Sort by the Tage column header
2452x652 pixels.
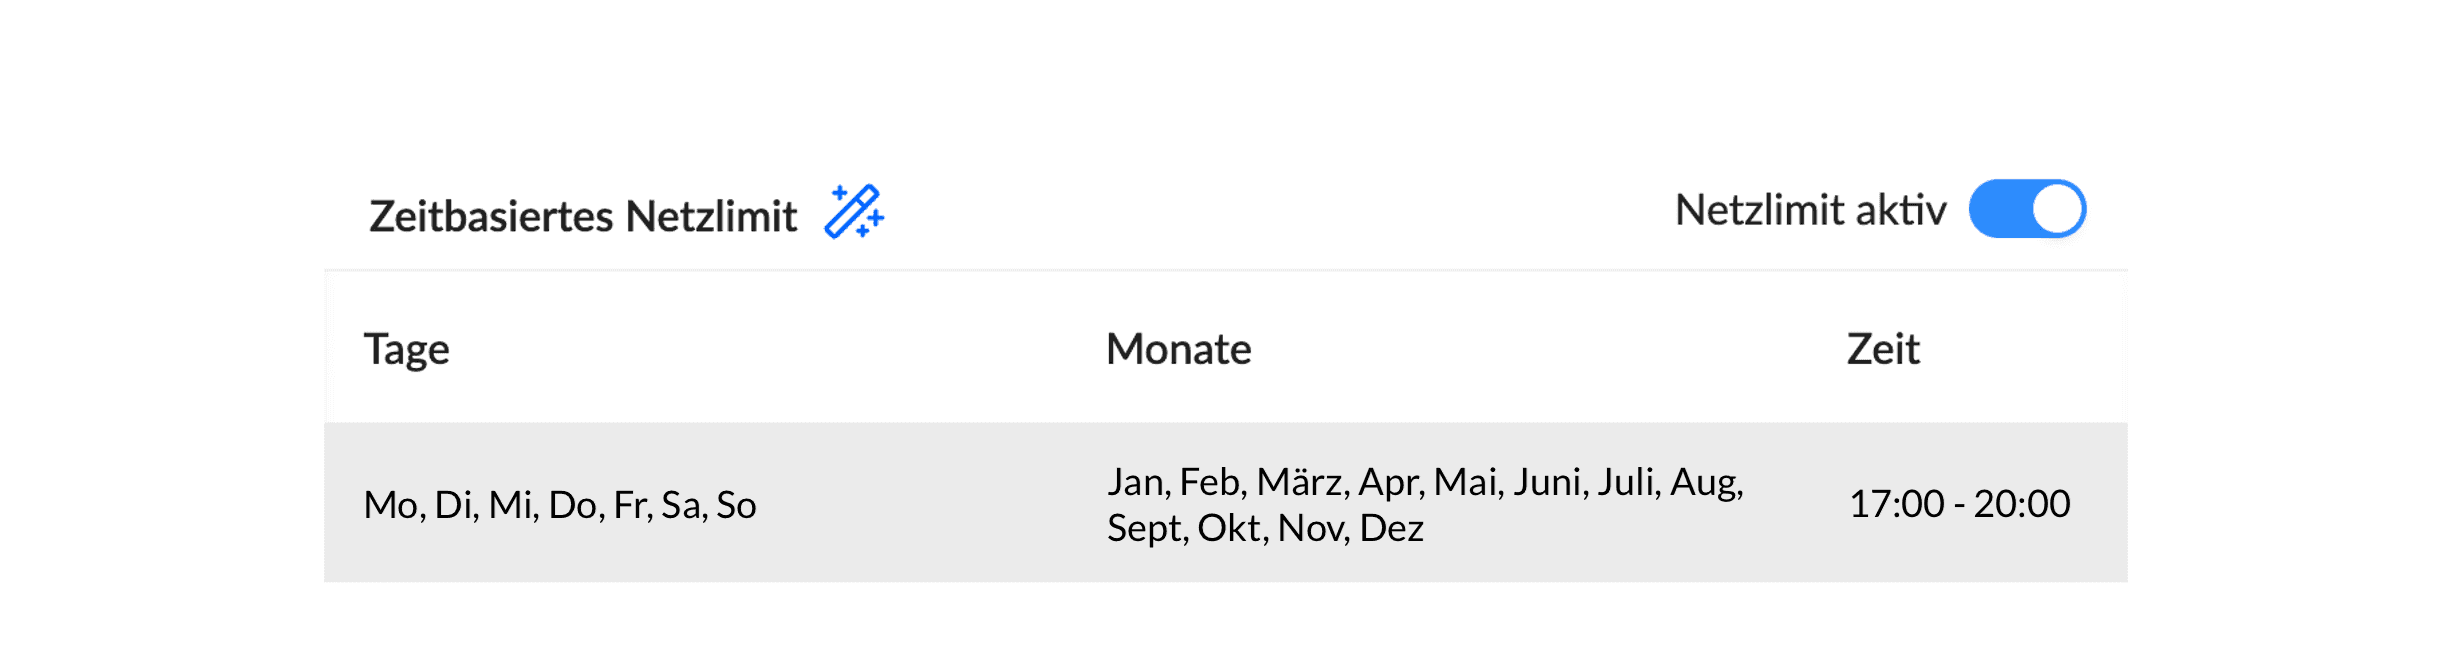click(x=406, y=349)
